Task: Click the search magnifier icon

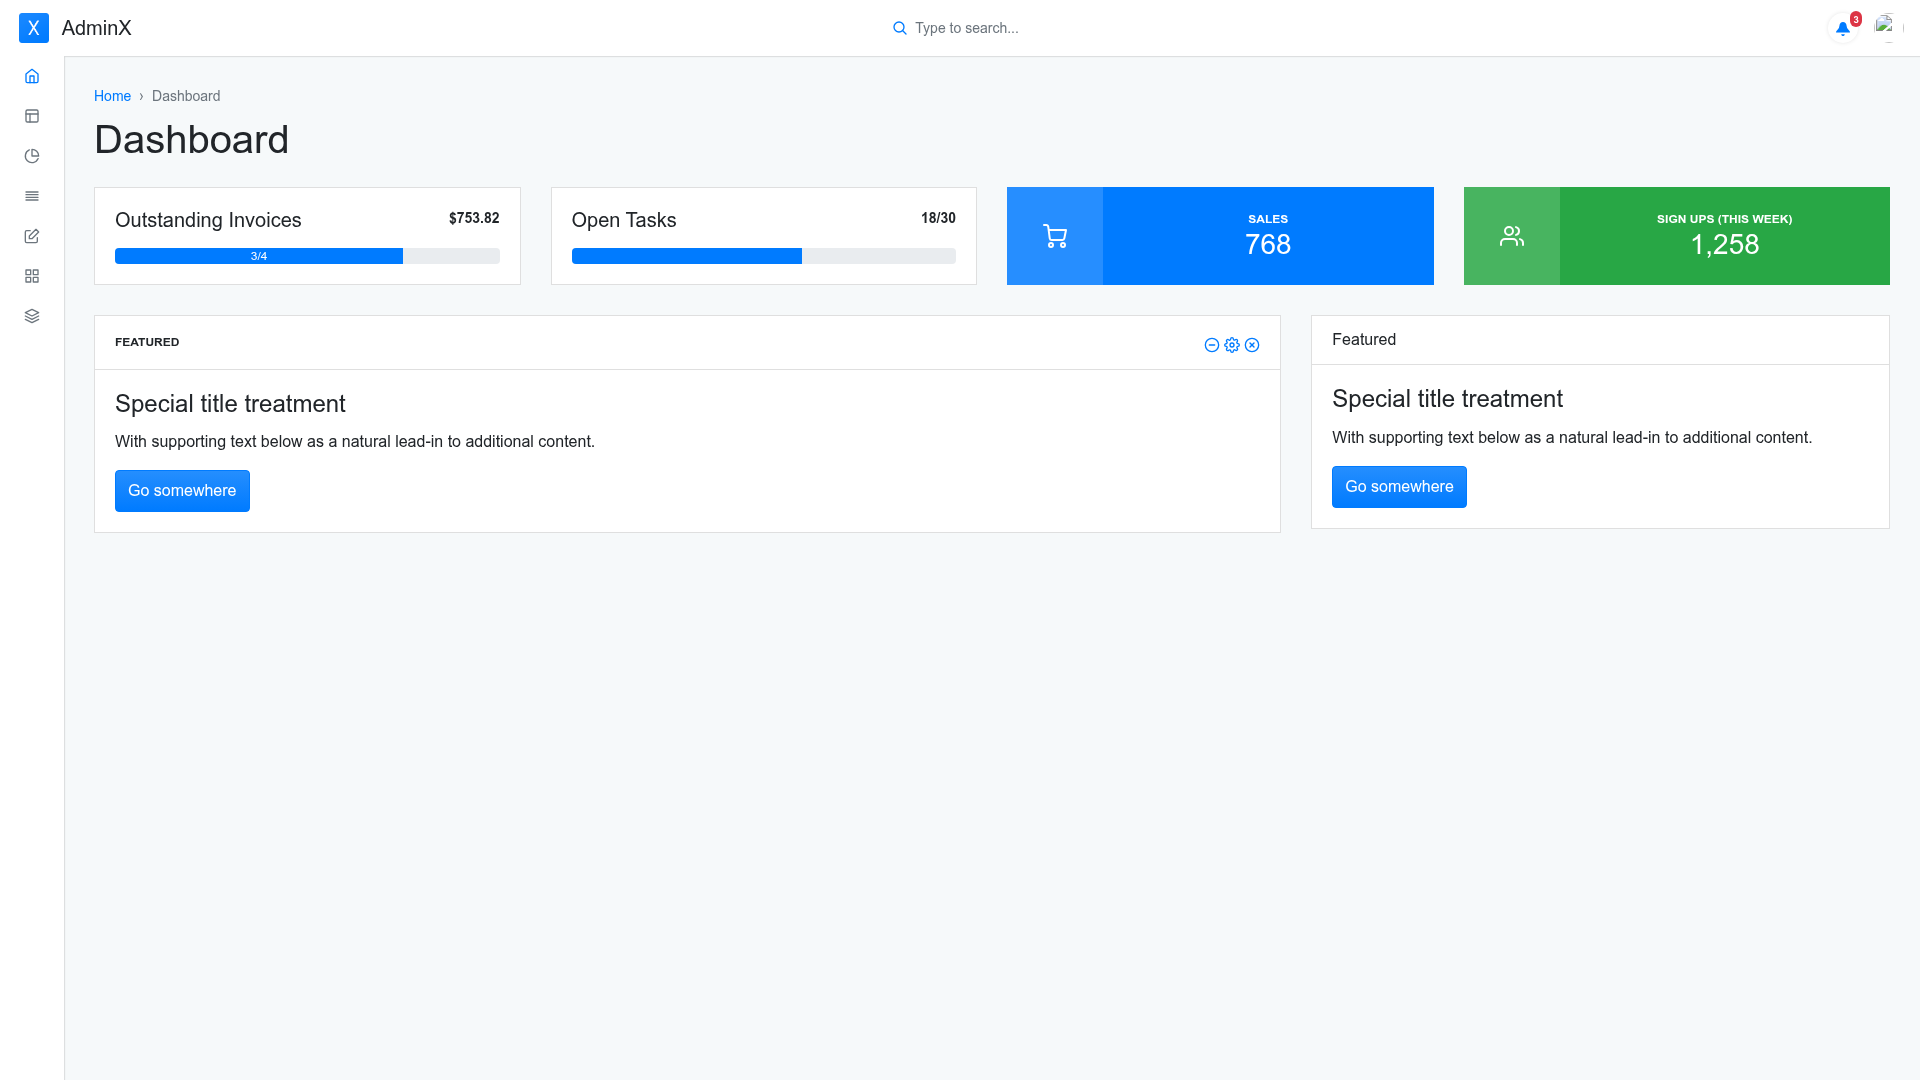Action: 900,28
